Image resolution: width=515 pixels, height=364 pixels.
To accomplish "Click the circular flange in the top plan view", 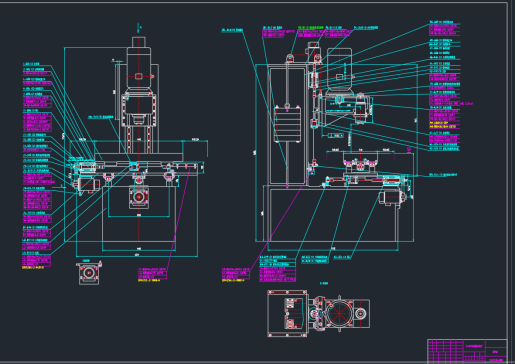I will pos(339,313).
